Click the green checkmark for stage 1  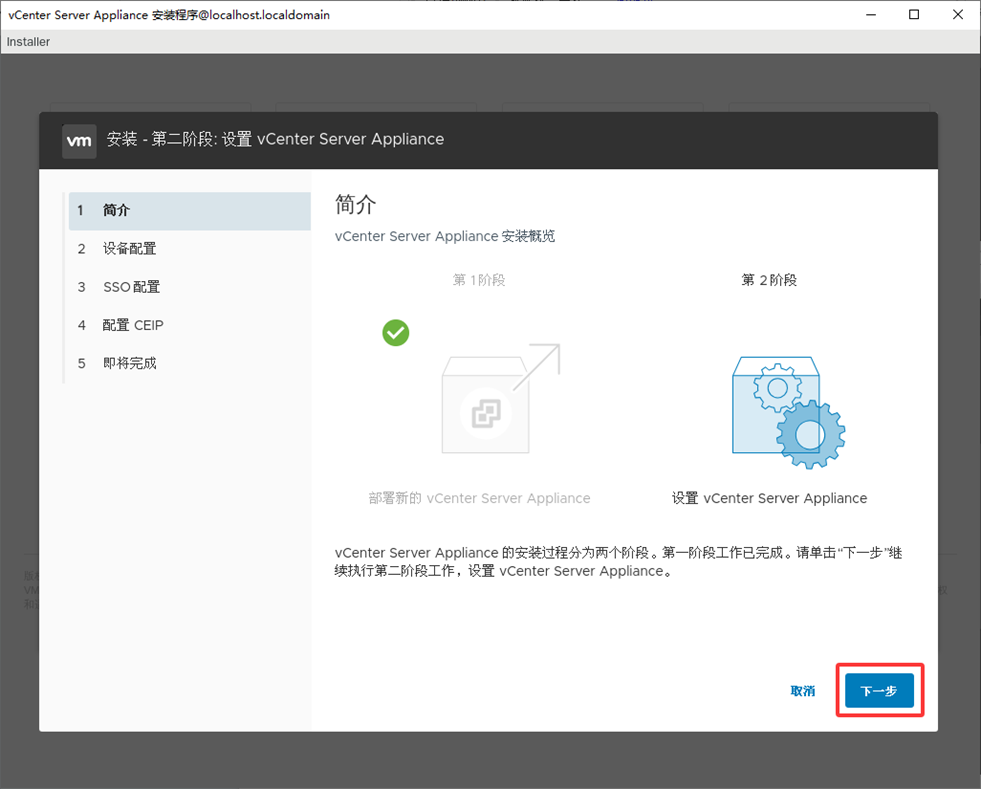(x=396, y=333)
